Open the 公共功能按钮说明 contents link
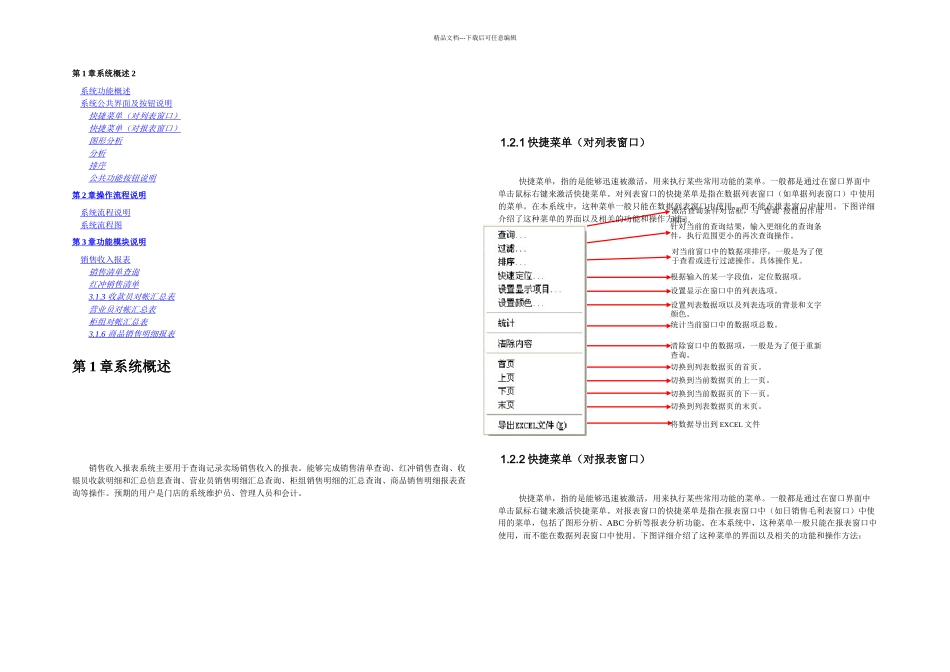 click(x=122, y=178)
